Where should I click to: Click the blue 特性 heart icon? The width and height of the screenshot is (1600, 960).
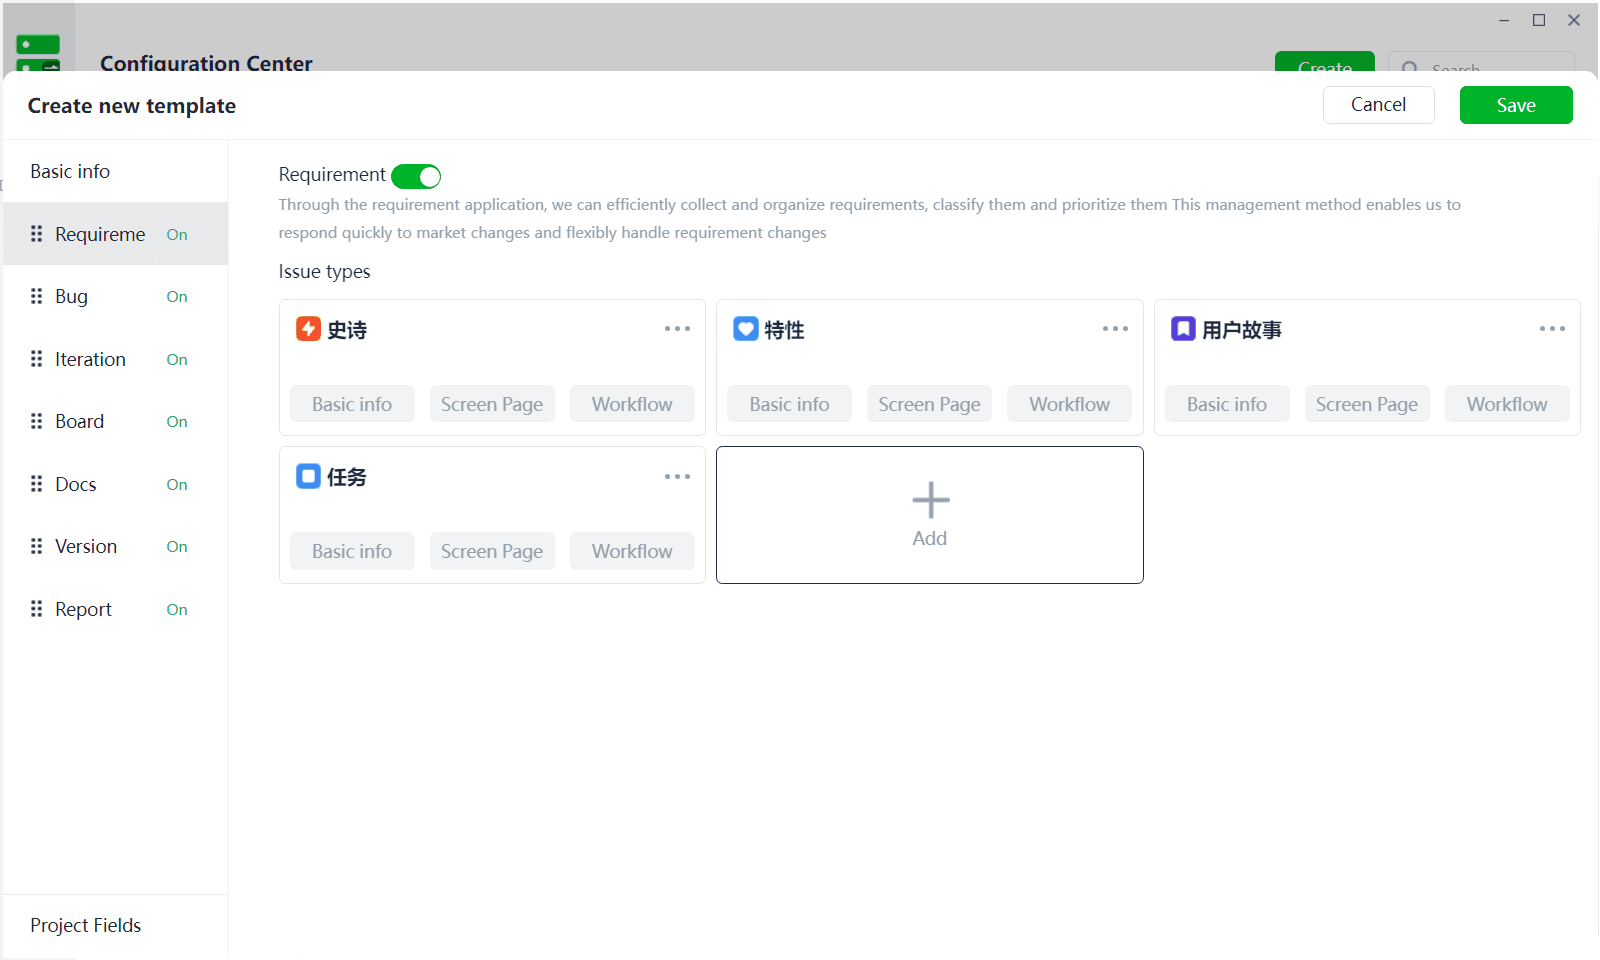click(x=746, y=329)
